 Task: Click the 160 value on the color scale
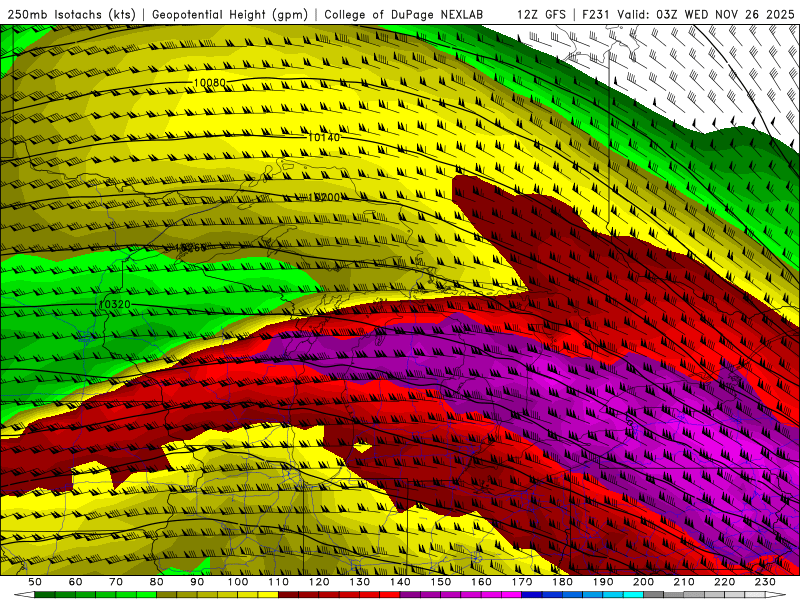tap(481, 582)
